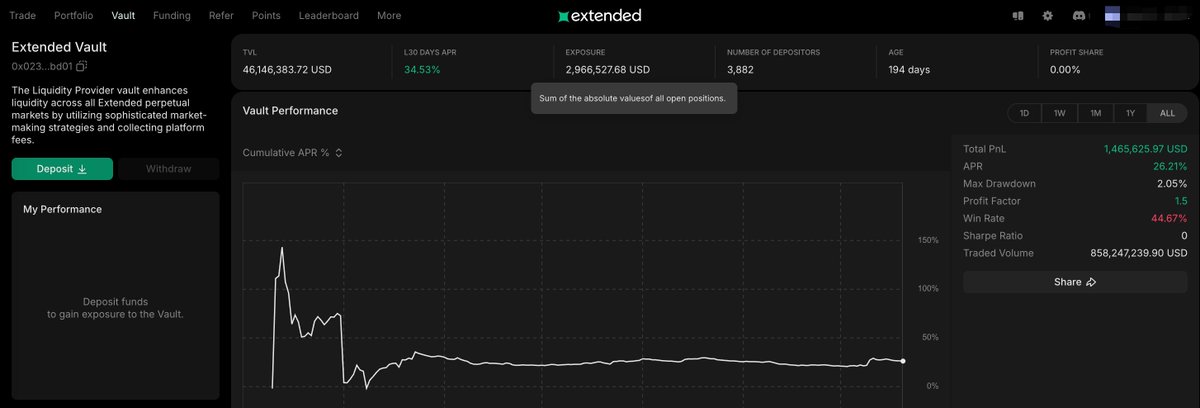Click the NUMBER OF DEPOSITORS label
Image resolution: width=1200 pixels, height=408 pixels.
[774, 52]
